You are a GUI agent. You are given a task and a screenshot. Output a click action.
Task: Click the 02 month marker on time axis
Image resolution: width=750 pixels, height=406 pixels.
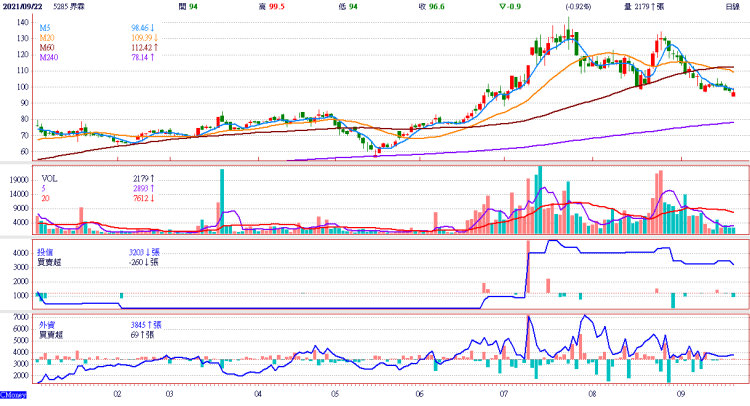click(x=117, y=394)
